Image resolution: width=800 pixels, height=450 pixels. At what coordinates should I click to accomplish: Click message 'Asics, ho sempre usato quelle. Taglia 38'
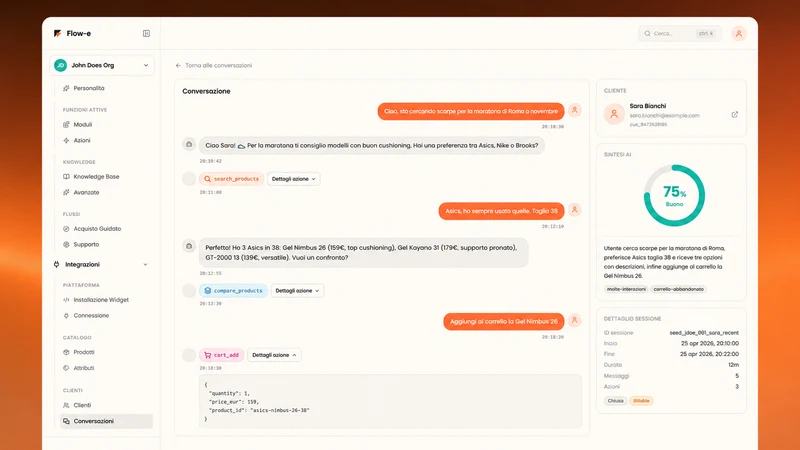[x=501, y=211]
